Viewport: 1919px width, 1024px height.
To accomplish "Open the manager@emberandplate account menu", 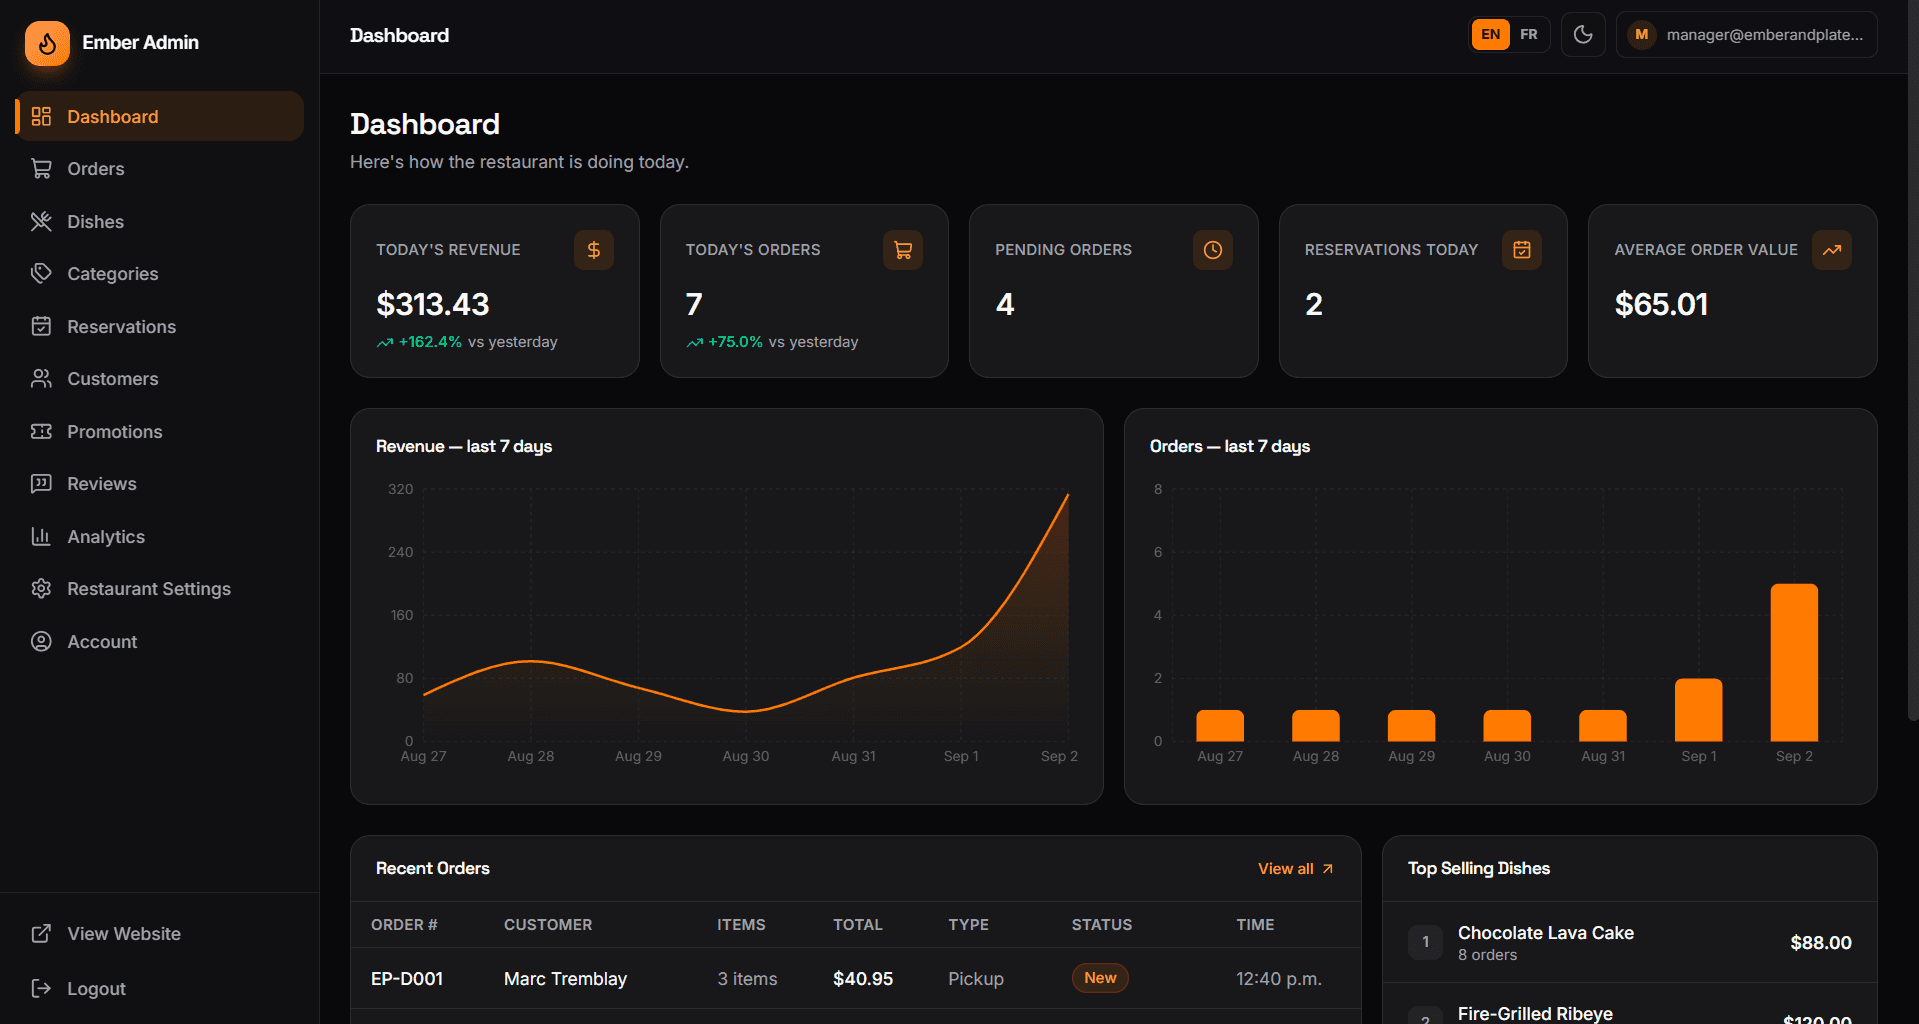I will pyautogui.click(x=1746, y=34).
